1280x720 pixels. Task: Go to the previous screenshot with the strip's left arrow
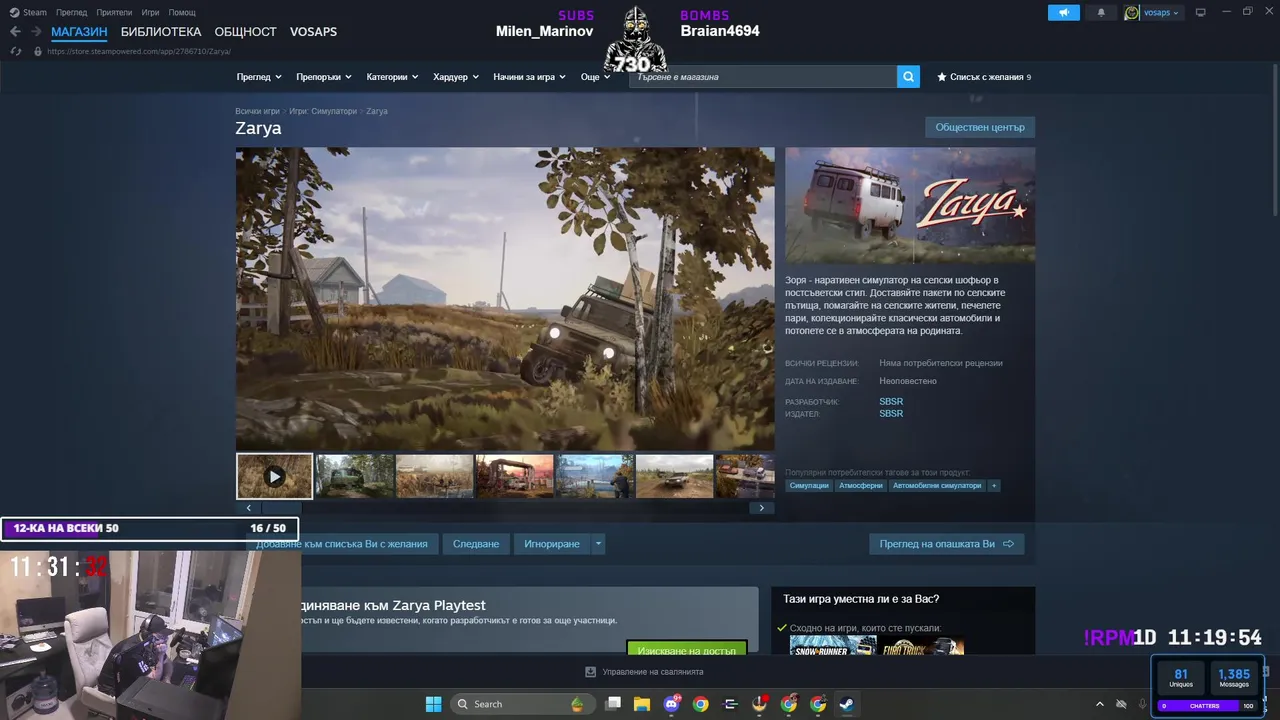click(249, 508)
